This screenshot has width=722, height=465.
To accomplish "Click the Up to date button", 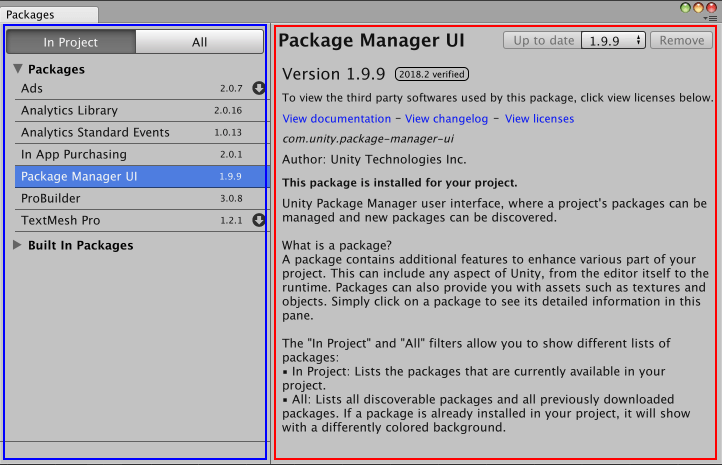I will [542, 41].
